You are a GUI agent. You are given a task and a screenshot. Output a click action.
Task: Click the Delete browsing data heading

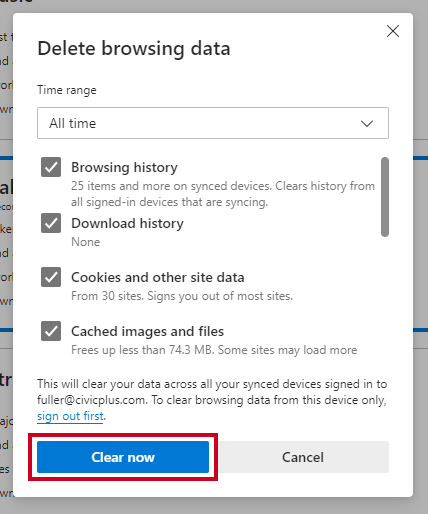pos(134,49)
